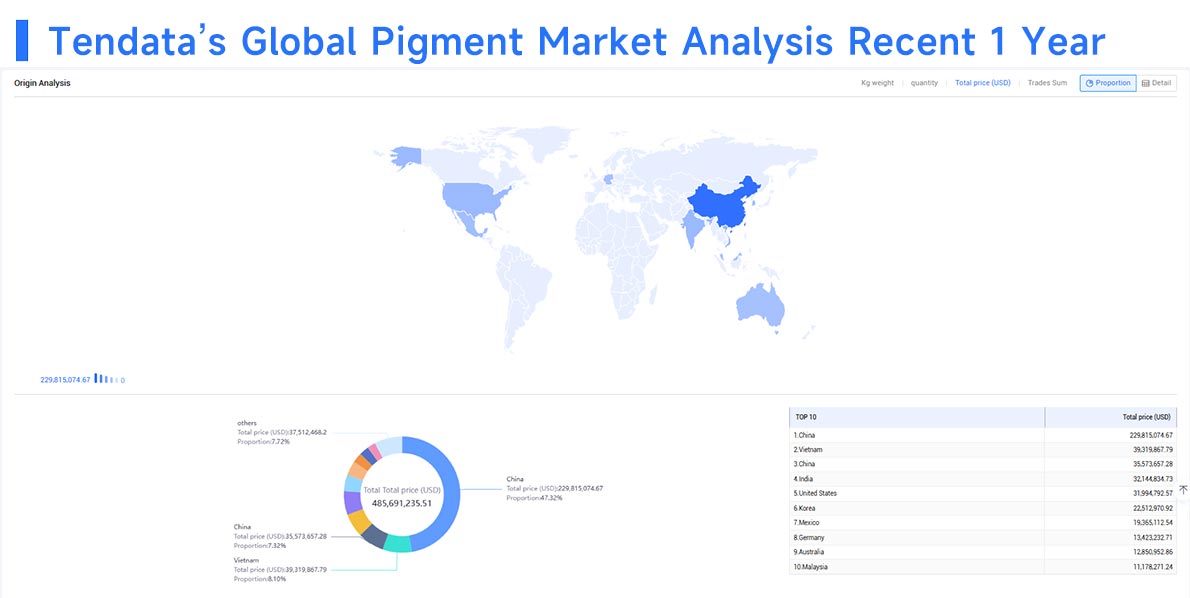Image resolution: width=1190 pixels, height=598 pixels.
Task: Select the 5.United States table row
Action: click(983, 493)
